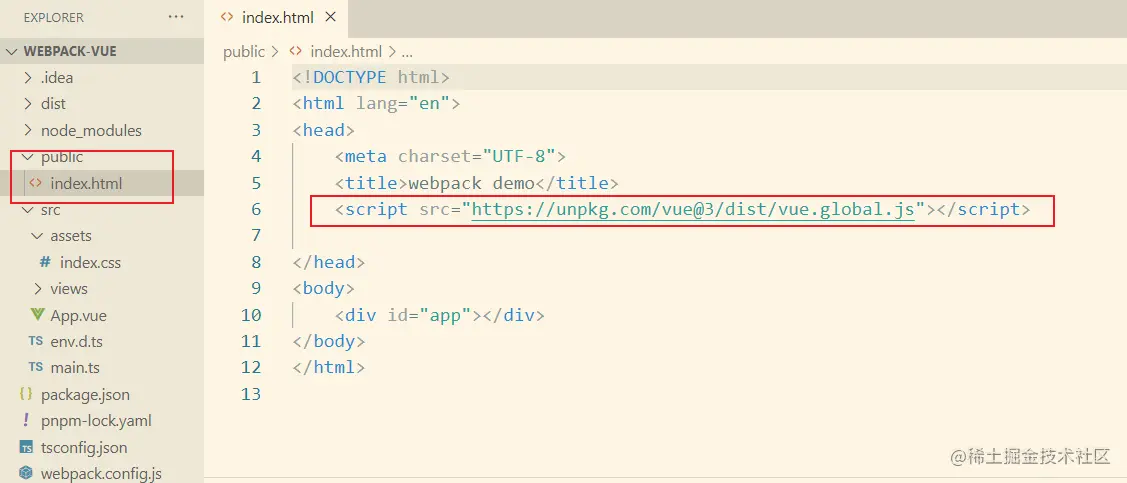Click the closing </body> tag
1127x483 pixels.
(329, 341)
